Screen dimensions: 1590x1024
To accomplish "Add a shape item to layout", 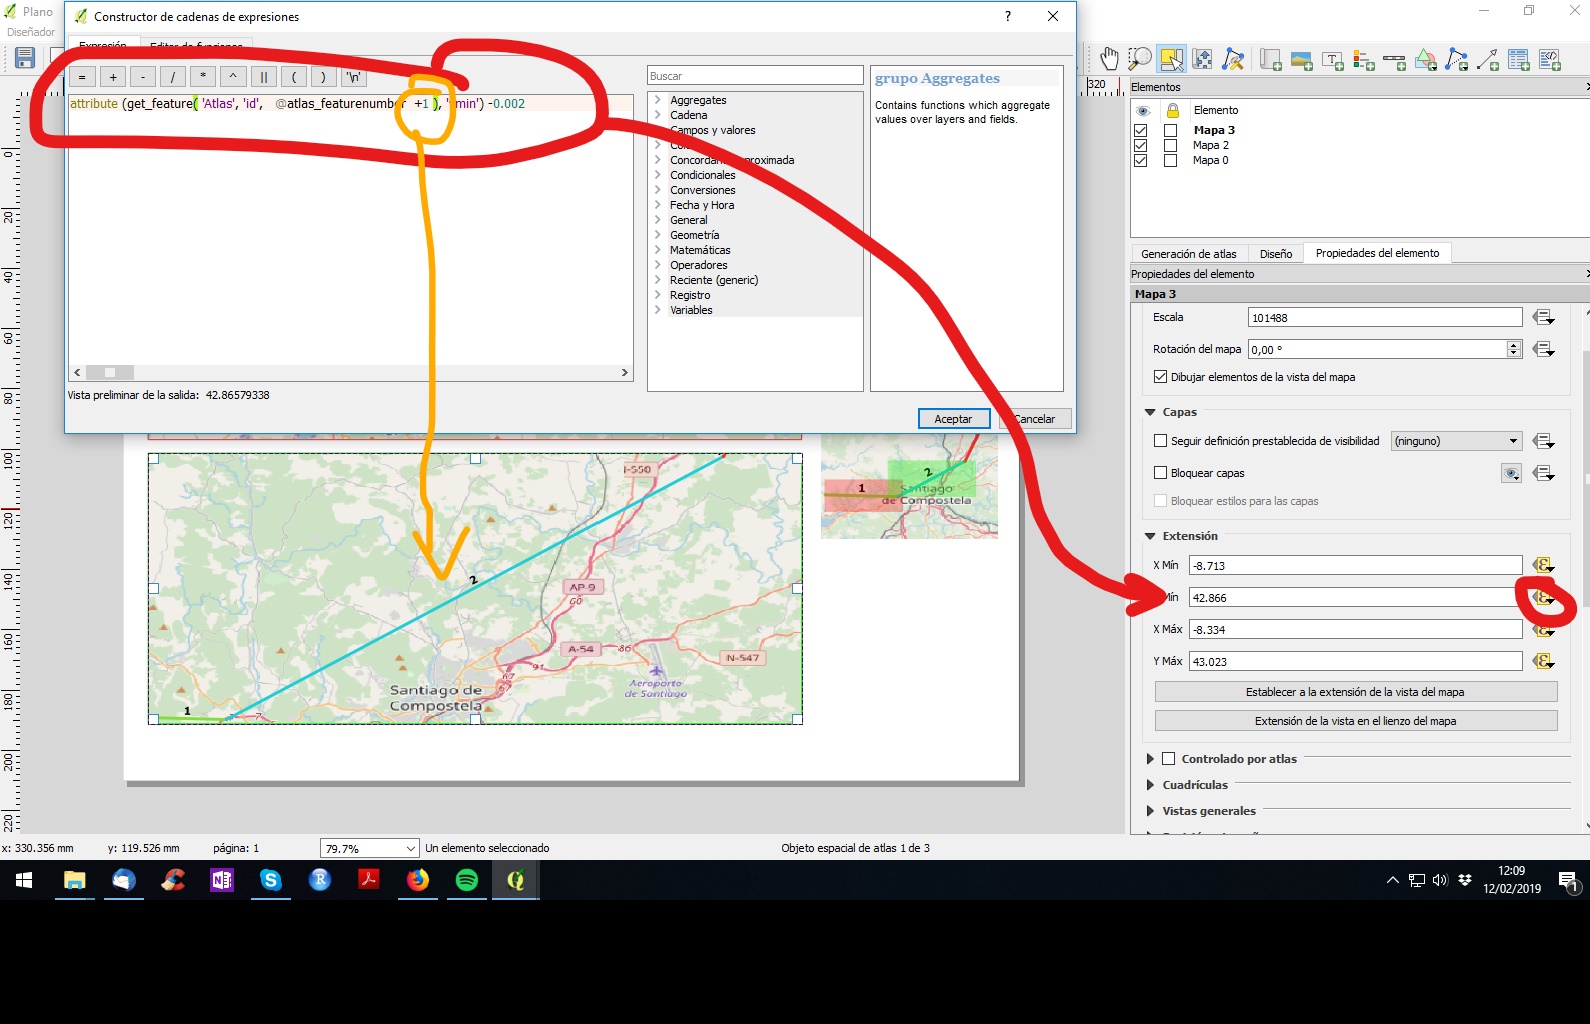I will [1426, 60].
